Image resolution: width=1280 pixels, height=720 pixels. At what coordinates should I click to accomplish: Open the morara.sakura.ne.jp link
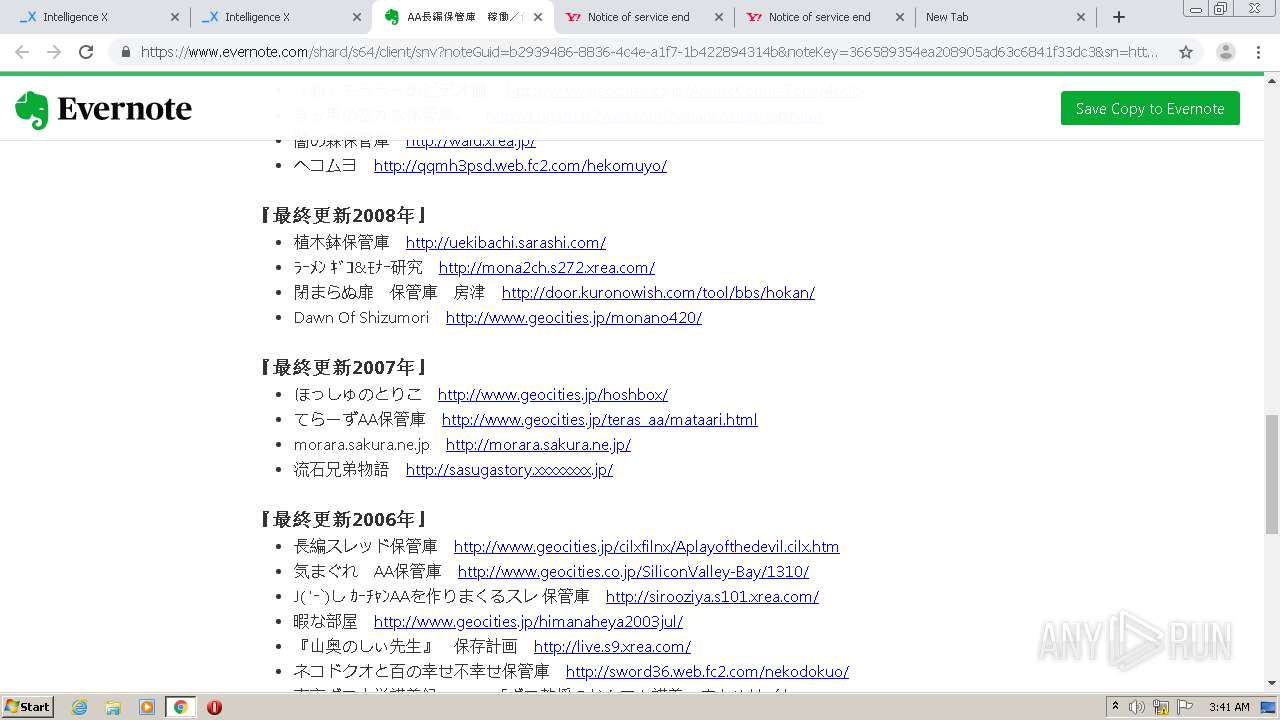coord(538,445)
